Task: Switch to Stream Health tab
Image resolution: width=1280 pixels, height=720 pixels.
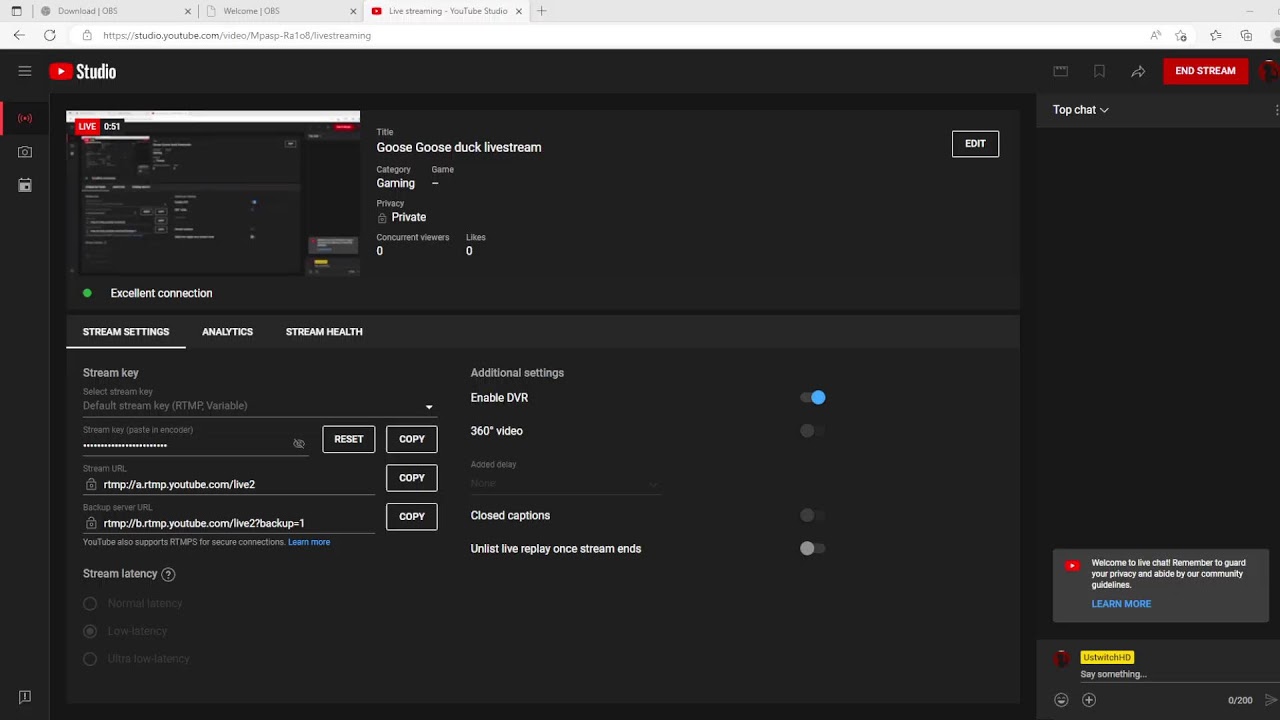Action: point(324,332)
